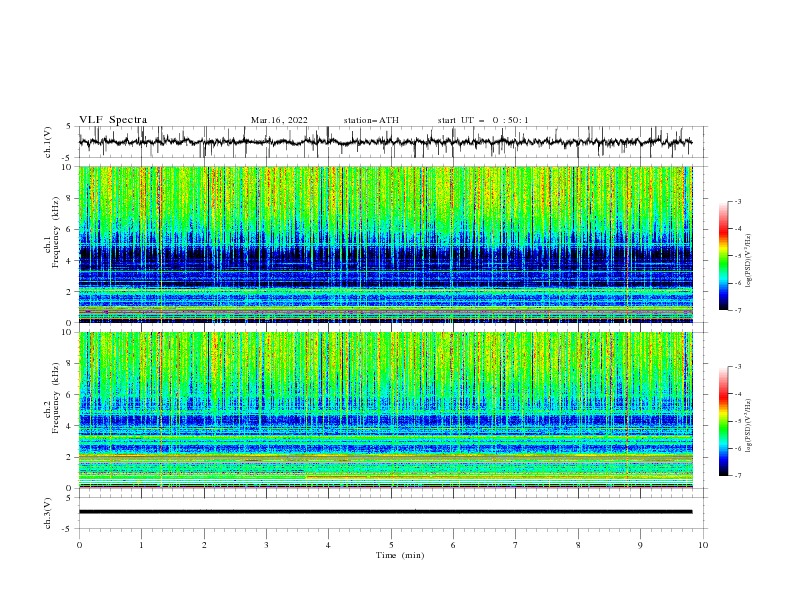Click the time axis tick label "1"
Image resolution: width=792 pixels, height=612 pixels.
pyautogui.click(x=141, y=545)
